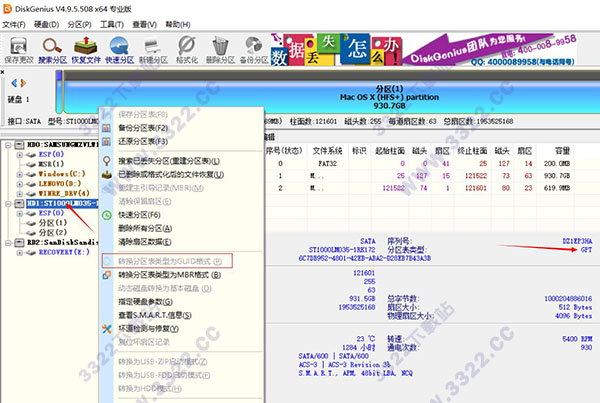Screen dimensions: 600x403
Task: Open the 工具(T) menu
Action: click(x=112, y=24)
